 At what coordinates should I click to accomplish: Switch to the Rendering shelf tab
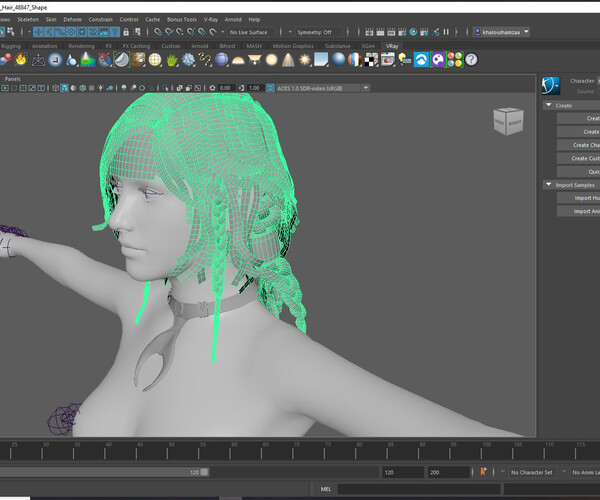pyautogui.click(x=81, y=46)
